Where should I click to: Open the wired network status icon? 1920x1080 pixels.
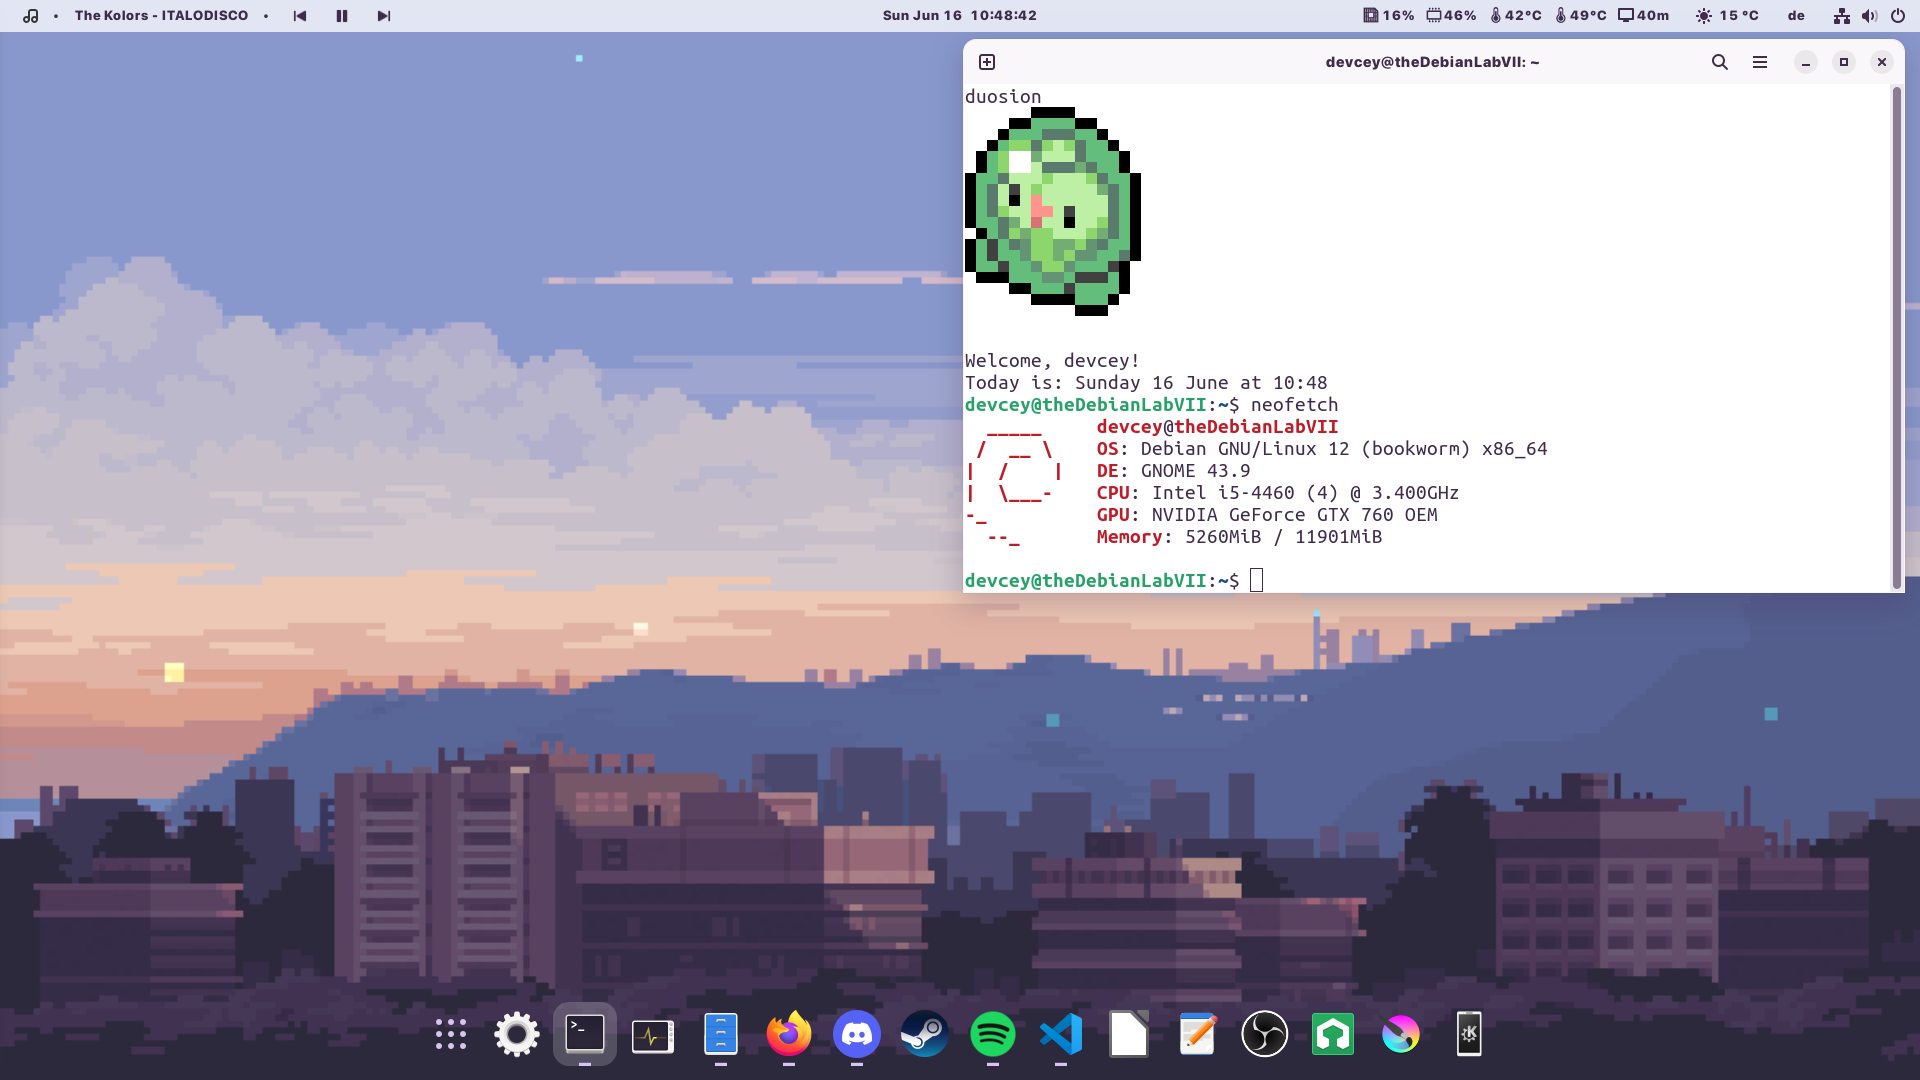click(x=1842, y=16)
